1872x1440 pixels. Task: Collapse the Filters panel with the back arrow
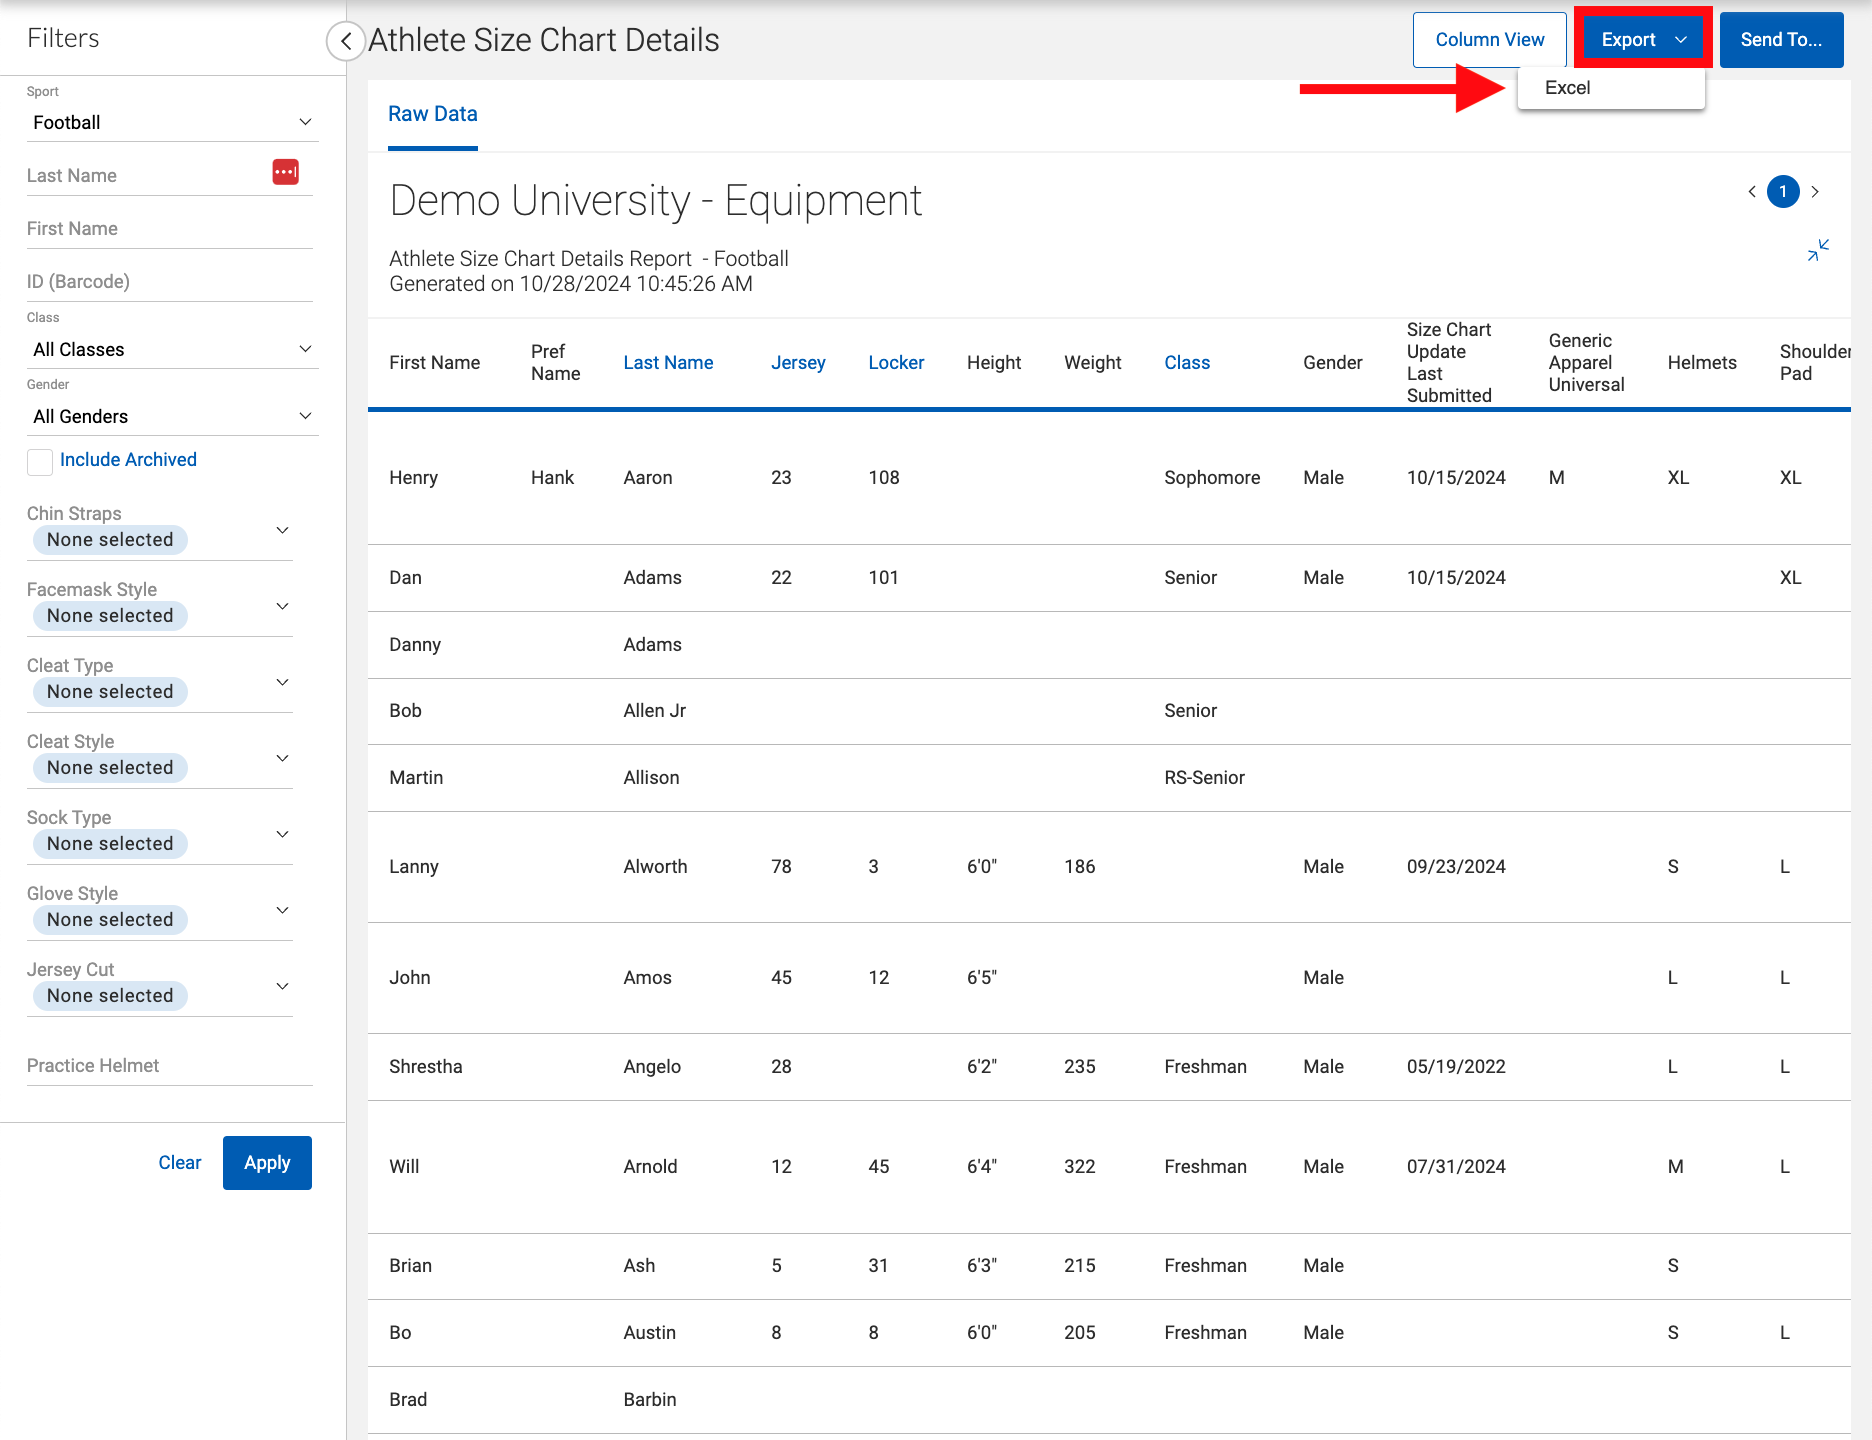click(345, 41)
